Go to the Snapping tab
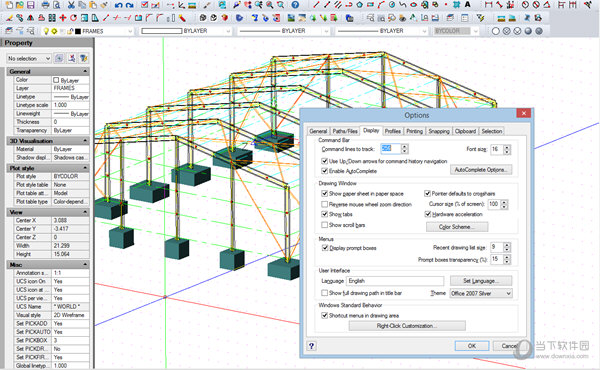 click(x=439, y=131)
